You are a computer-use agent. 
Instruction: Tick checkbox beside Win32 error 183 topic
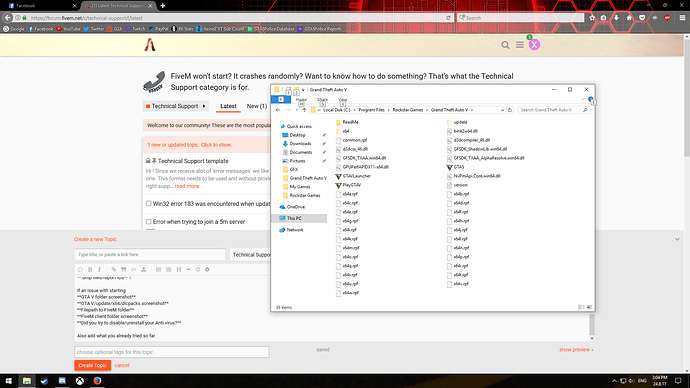[149, 204]
